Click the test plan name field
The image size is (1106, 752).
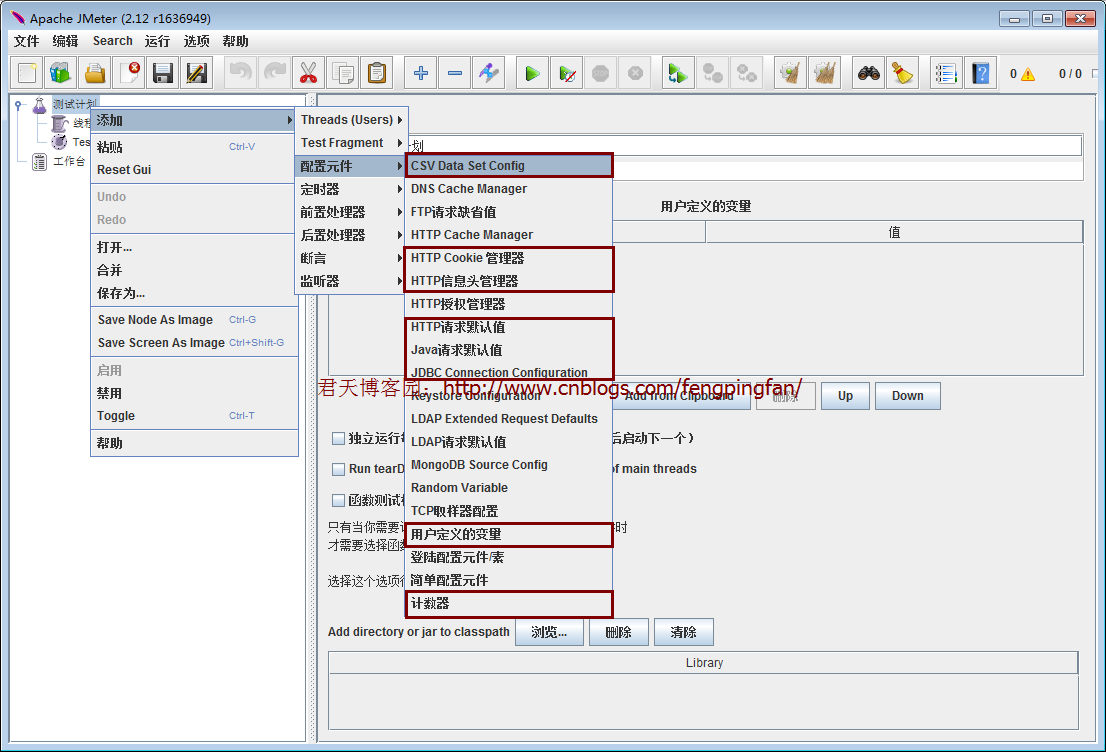746,145
